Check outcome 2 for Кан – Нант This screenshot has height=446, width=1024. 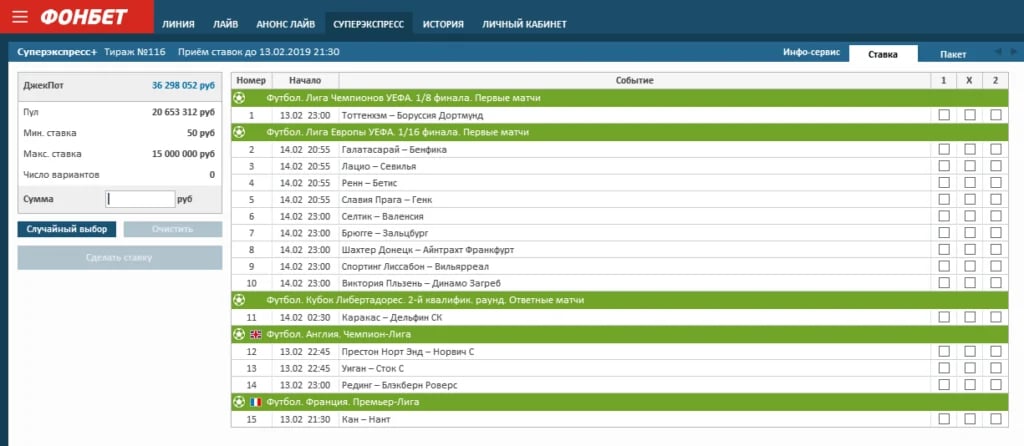click(x=995, y=419)
